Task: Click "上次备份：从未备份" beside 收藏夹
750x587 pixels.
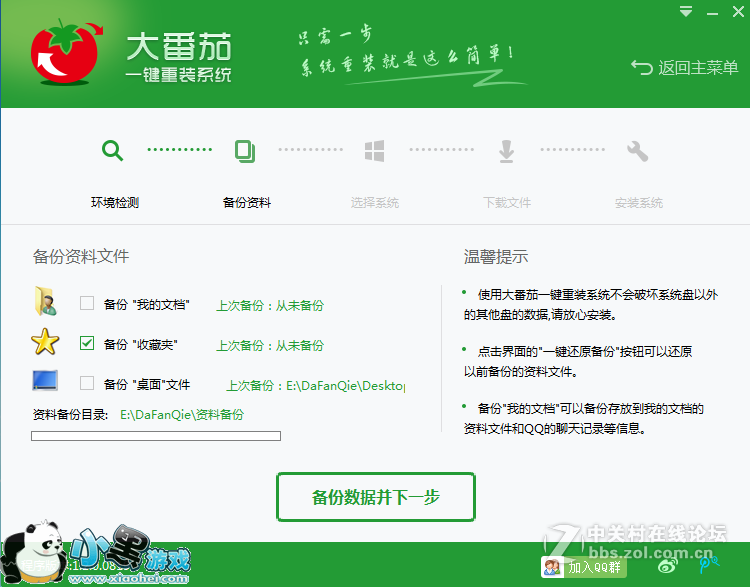Action: coord(270,345)
